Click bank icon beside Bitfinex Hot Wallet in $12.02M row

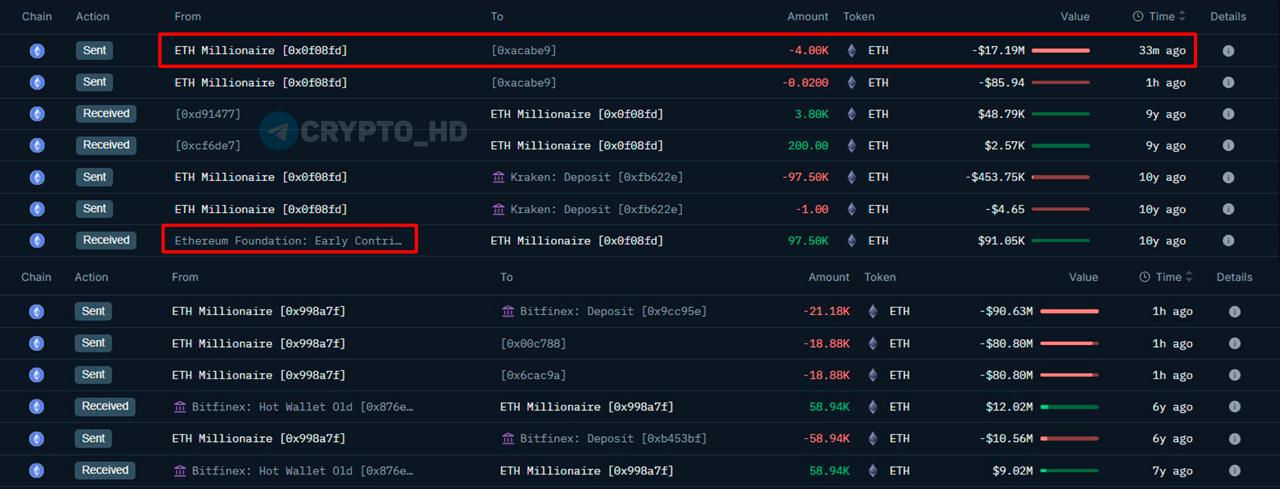click(x=180, y=407)
